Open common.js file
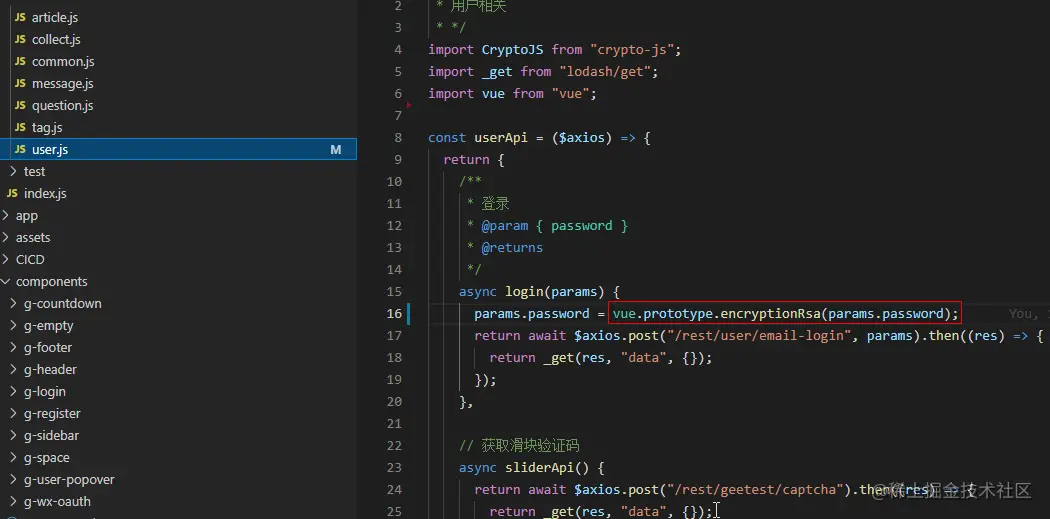Viewport: 1050px width, 519px height. 63,62
